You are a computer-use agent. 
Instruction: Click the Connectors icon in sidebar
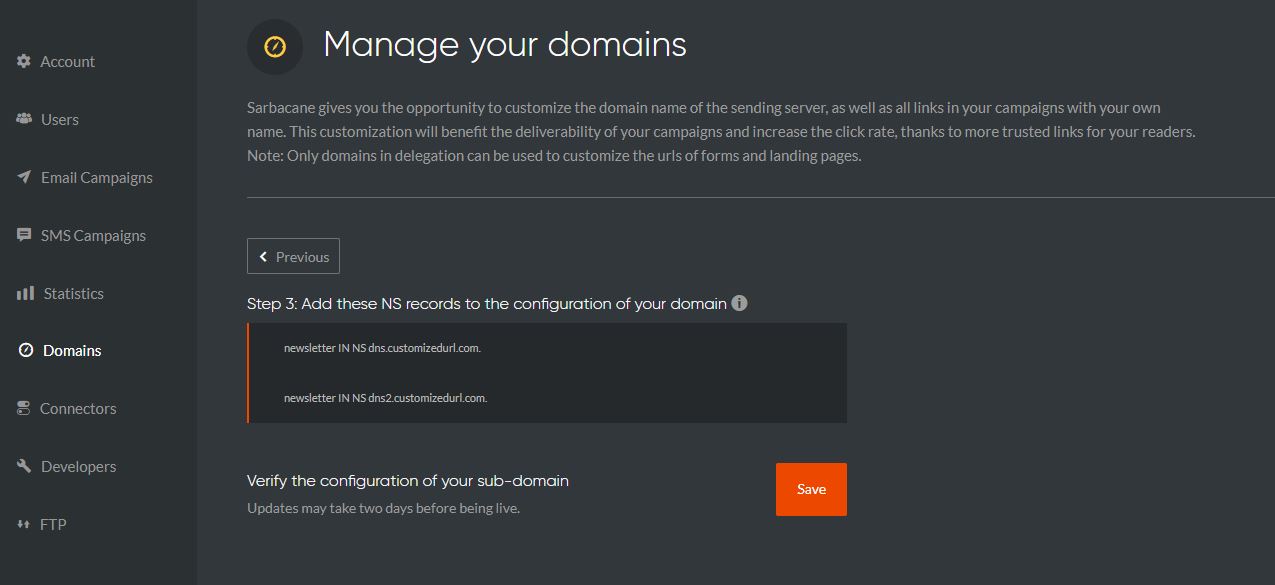pyautogui.click(x=23, y=408)
